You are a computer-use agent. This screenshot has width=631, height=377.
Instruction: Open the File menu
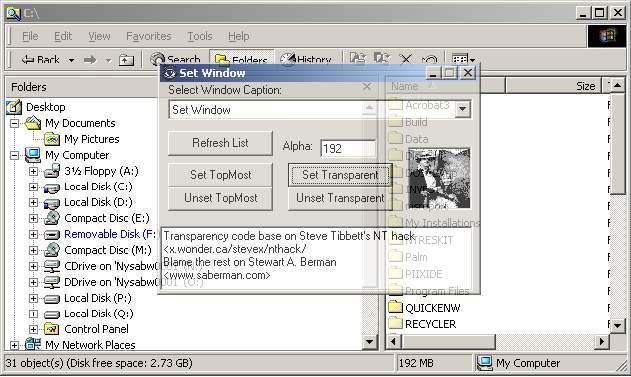(x=30, y=36)
